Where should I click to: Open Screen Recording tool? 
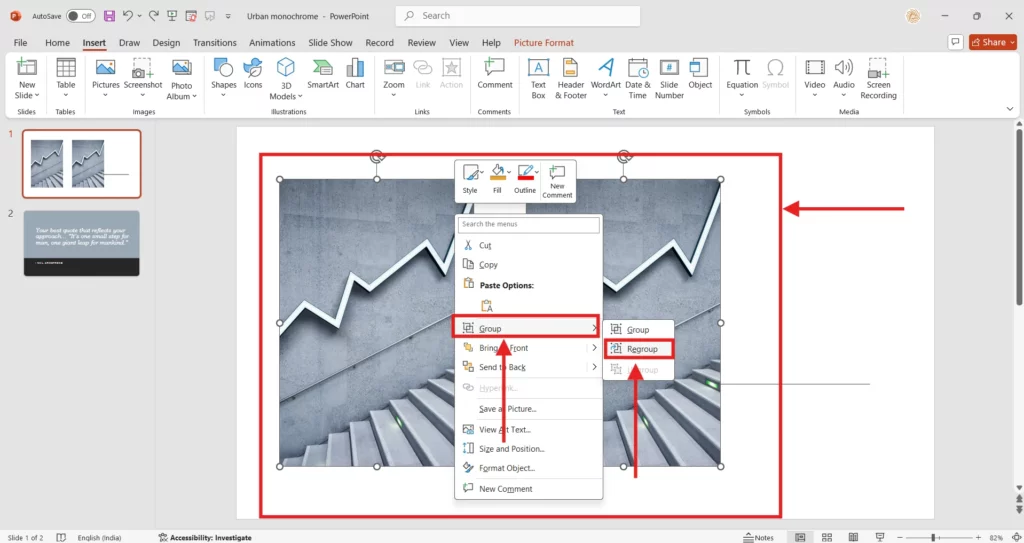pos(878,76)
